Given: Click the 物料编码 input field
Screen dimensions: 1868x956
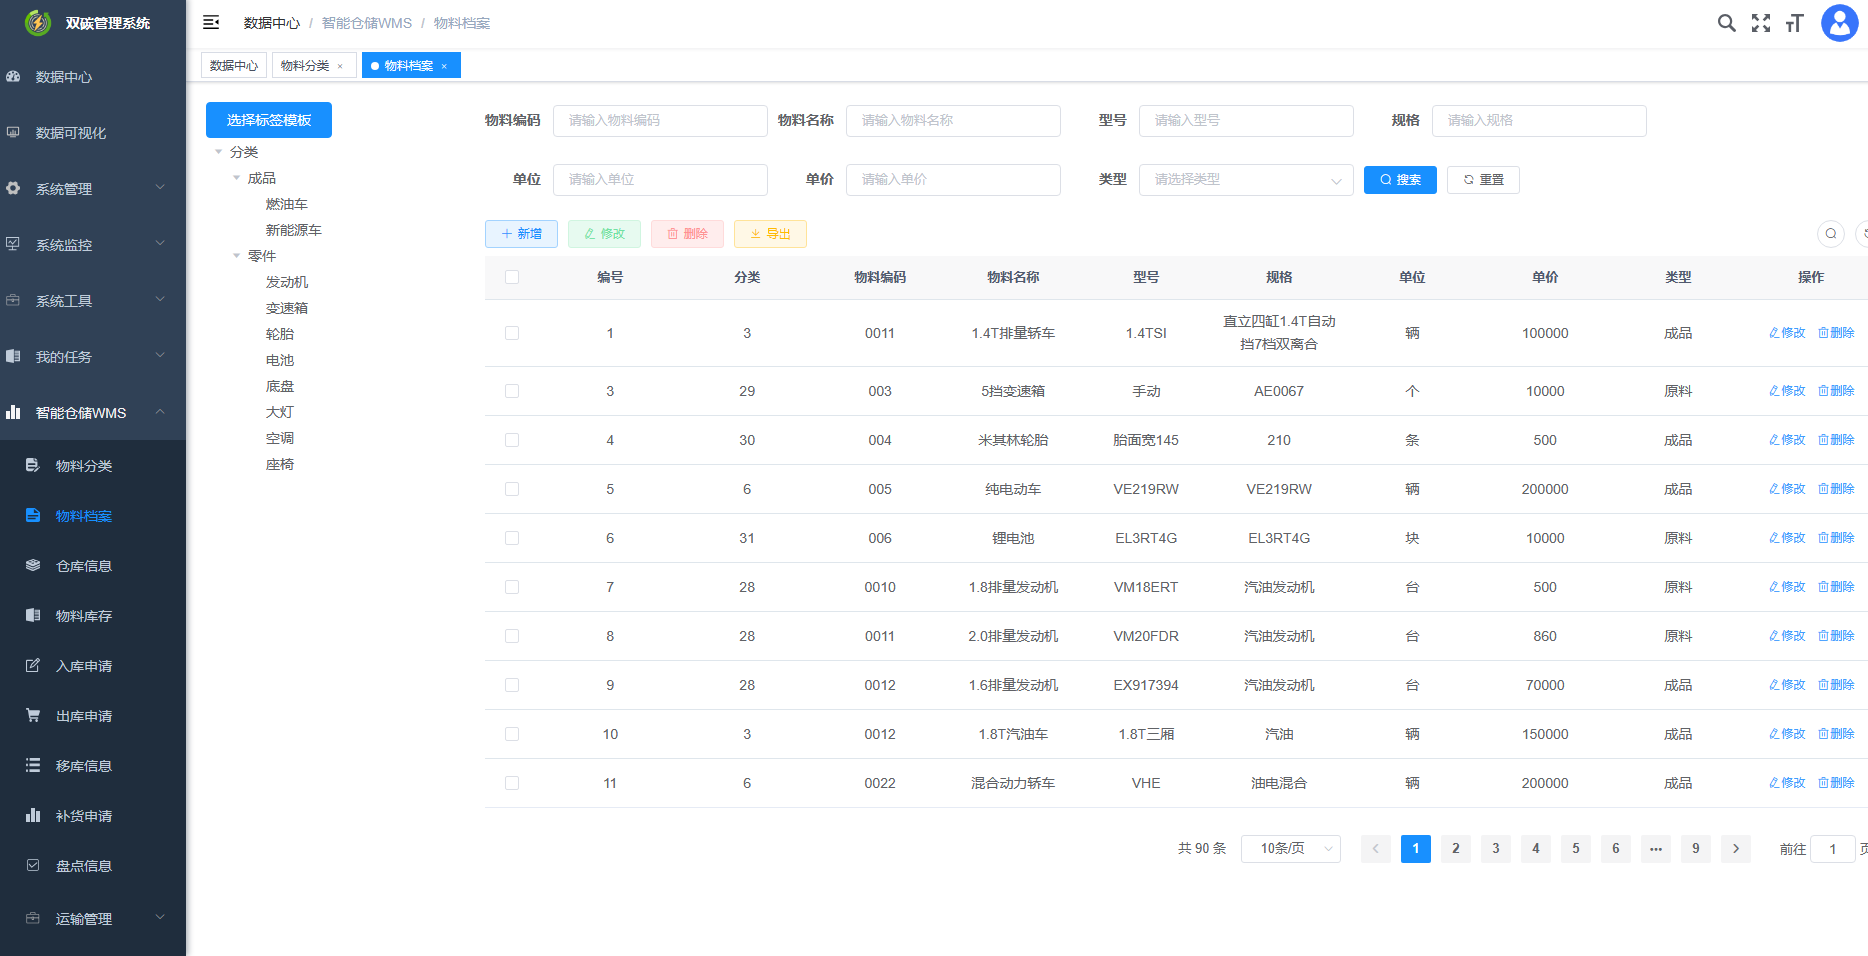Looking at the screenshot, I should click(x=660, y=121).
